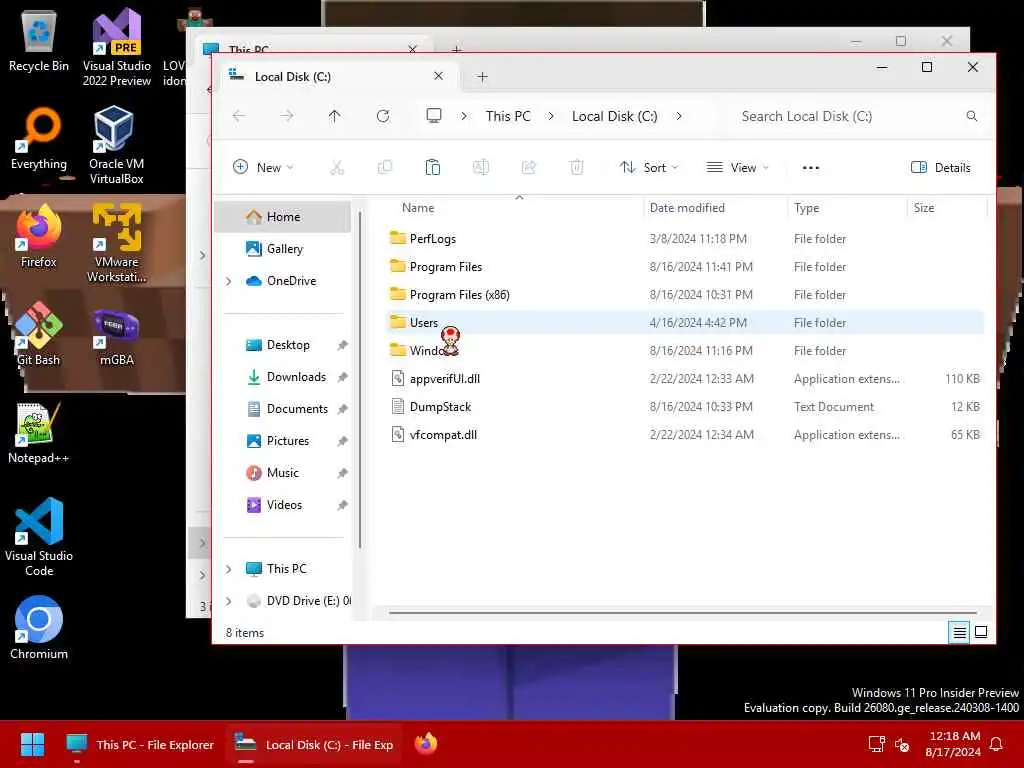
Task: Toggle the Details pane button
Action: pos(940,168)
